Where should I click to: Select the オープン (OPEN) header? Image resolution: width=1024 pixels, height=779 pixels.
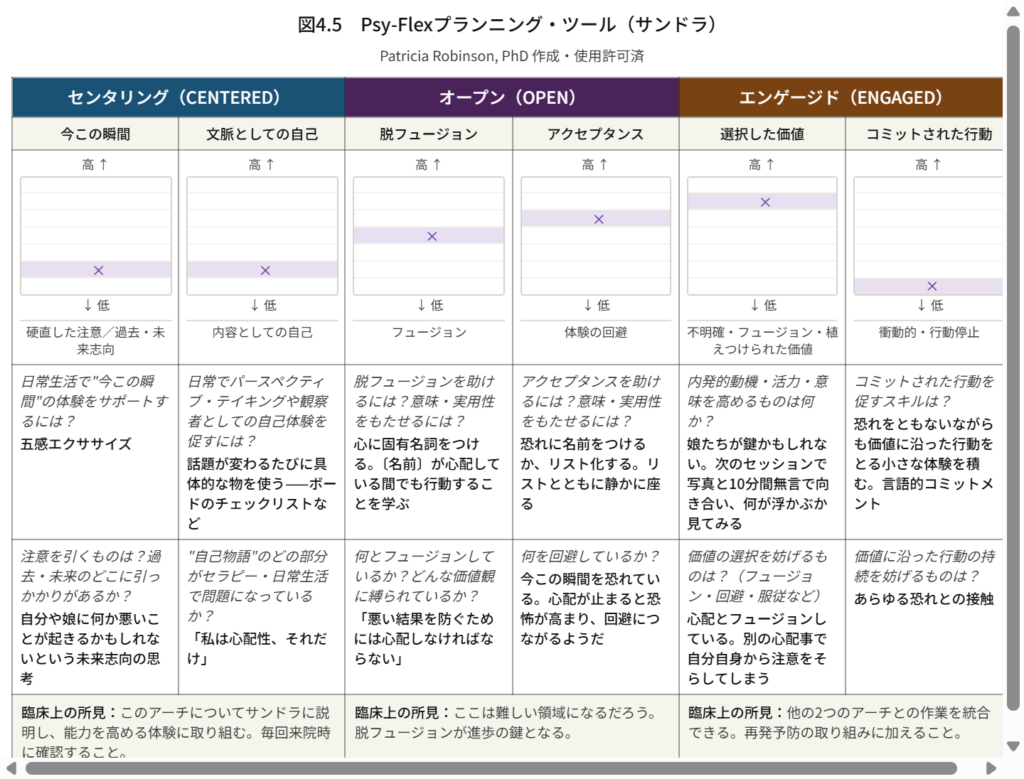pyautogui.click(x=512, y=97)
